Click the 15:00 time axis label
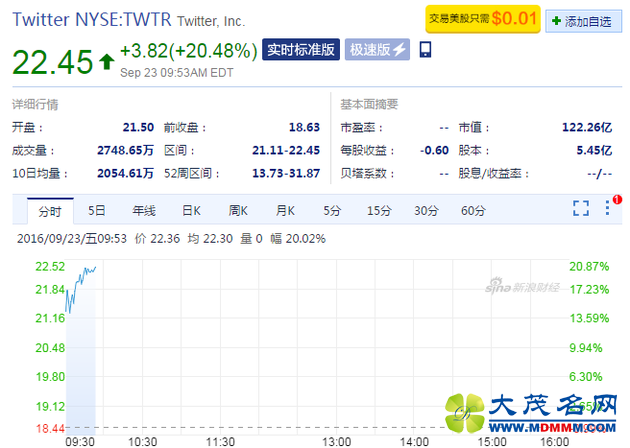The width and height of the screenshot is (630, 448). pos(492,442)
